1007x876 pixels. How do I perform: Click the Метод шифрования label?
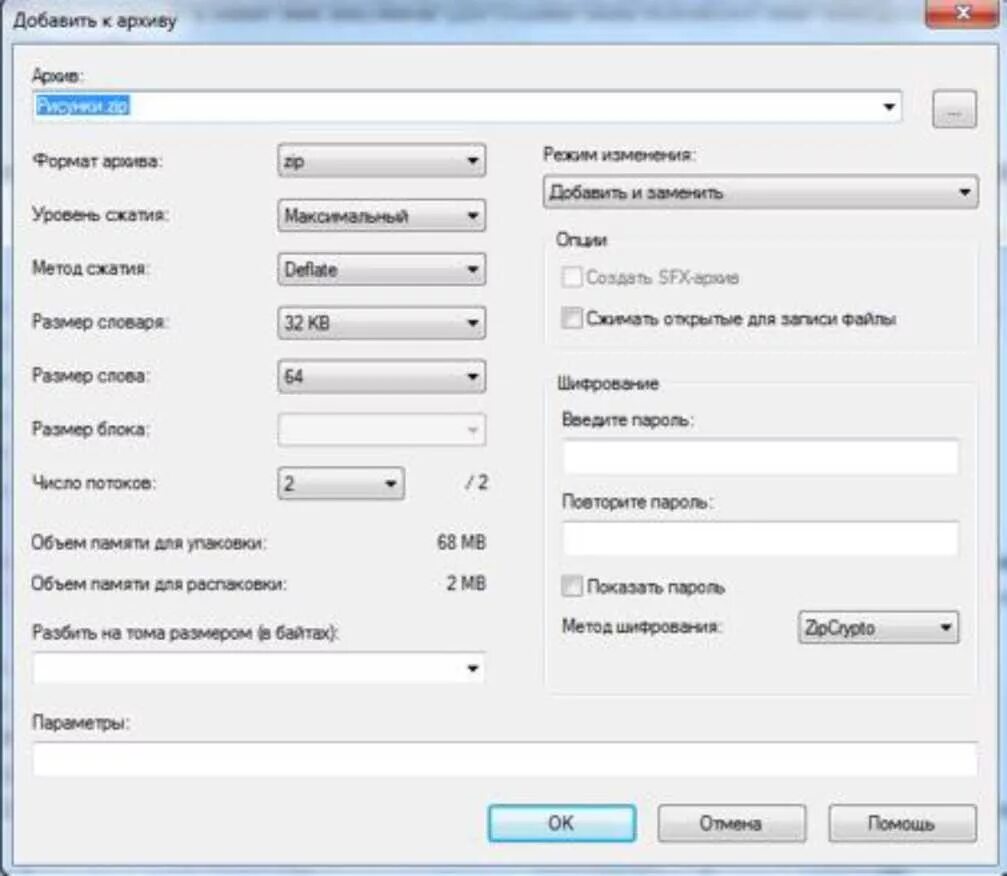642,626
